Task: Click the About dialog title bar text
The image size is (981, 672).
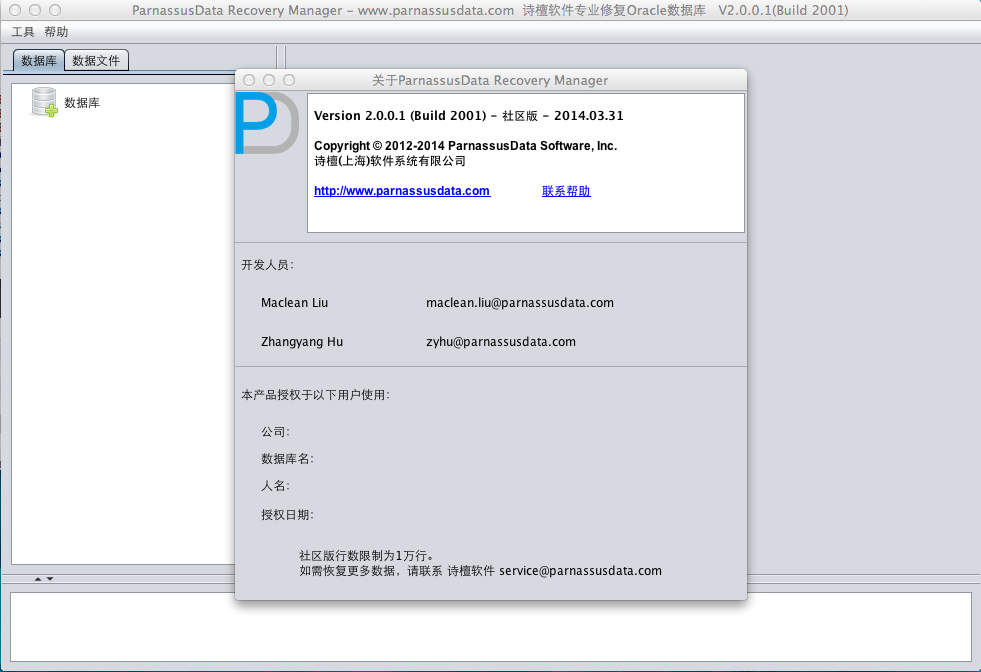Action: [x=490, y=80]
